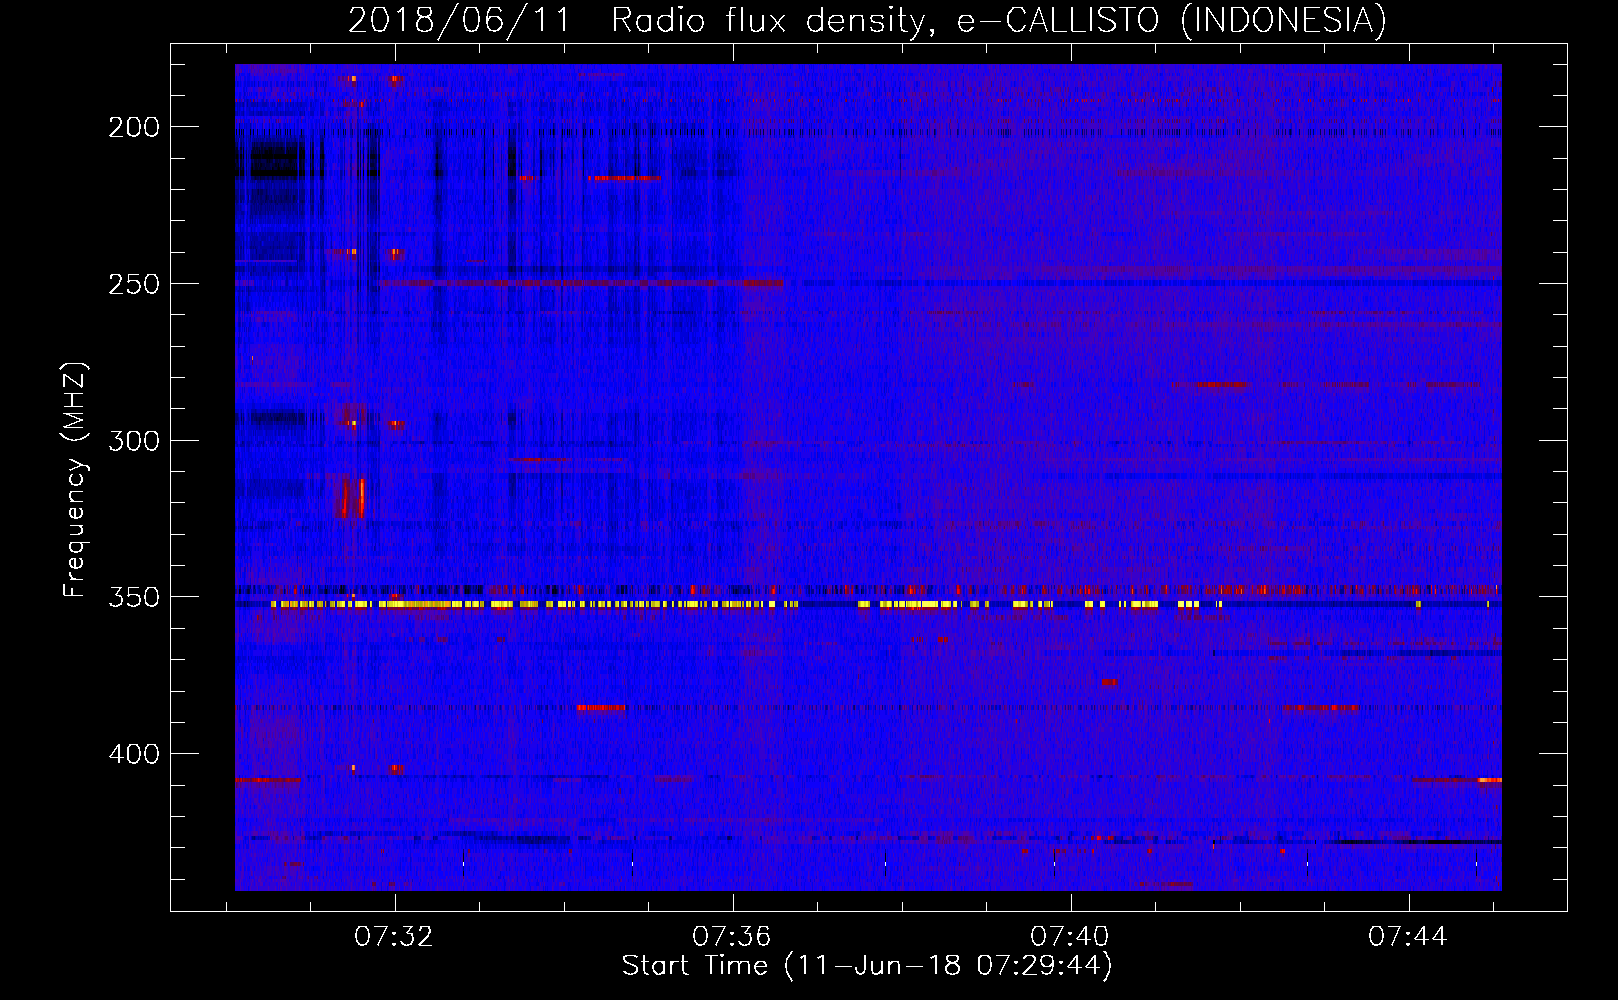1618x1000 pixels.
Task: Click the 400 frequency axis label
Action: pyautogui.click(x=134, y=754)
